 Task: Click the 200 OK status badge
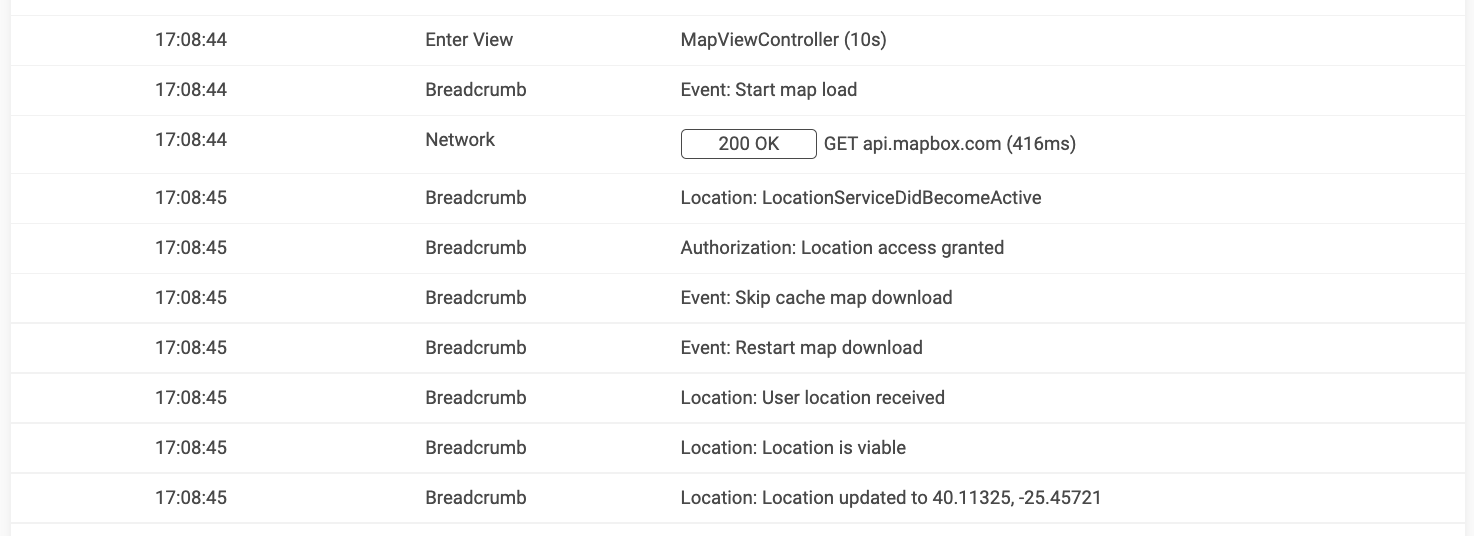point(748,144)
